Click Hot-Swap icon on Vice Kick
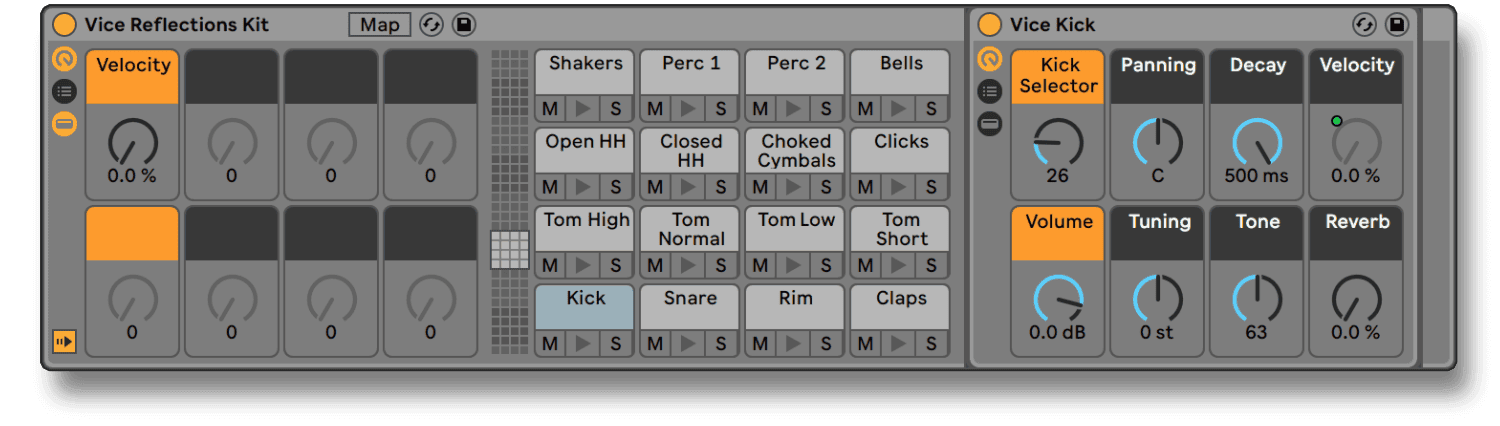 click(x=1365, y=25)
